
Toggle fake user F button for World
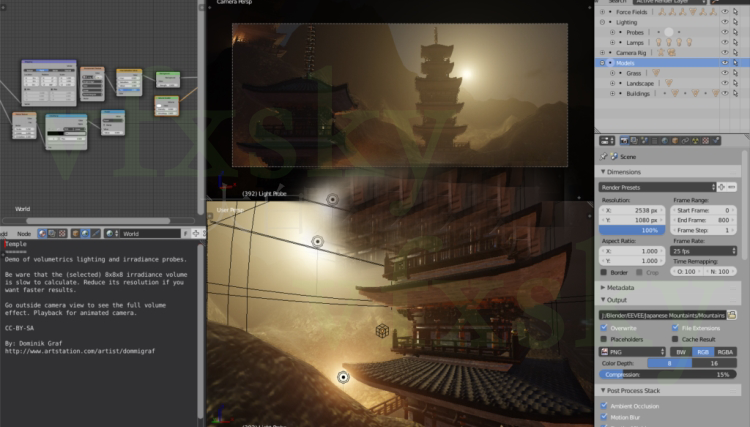pyautogui.click(x=186, y=233)
